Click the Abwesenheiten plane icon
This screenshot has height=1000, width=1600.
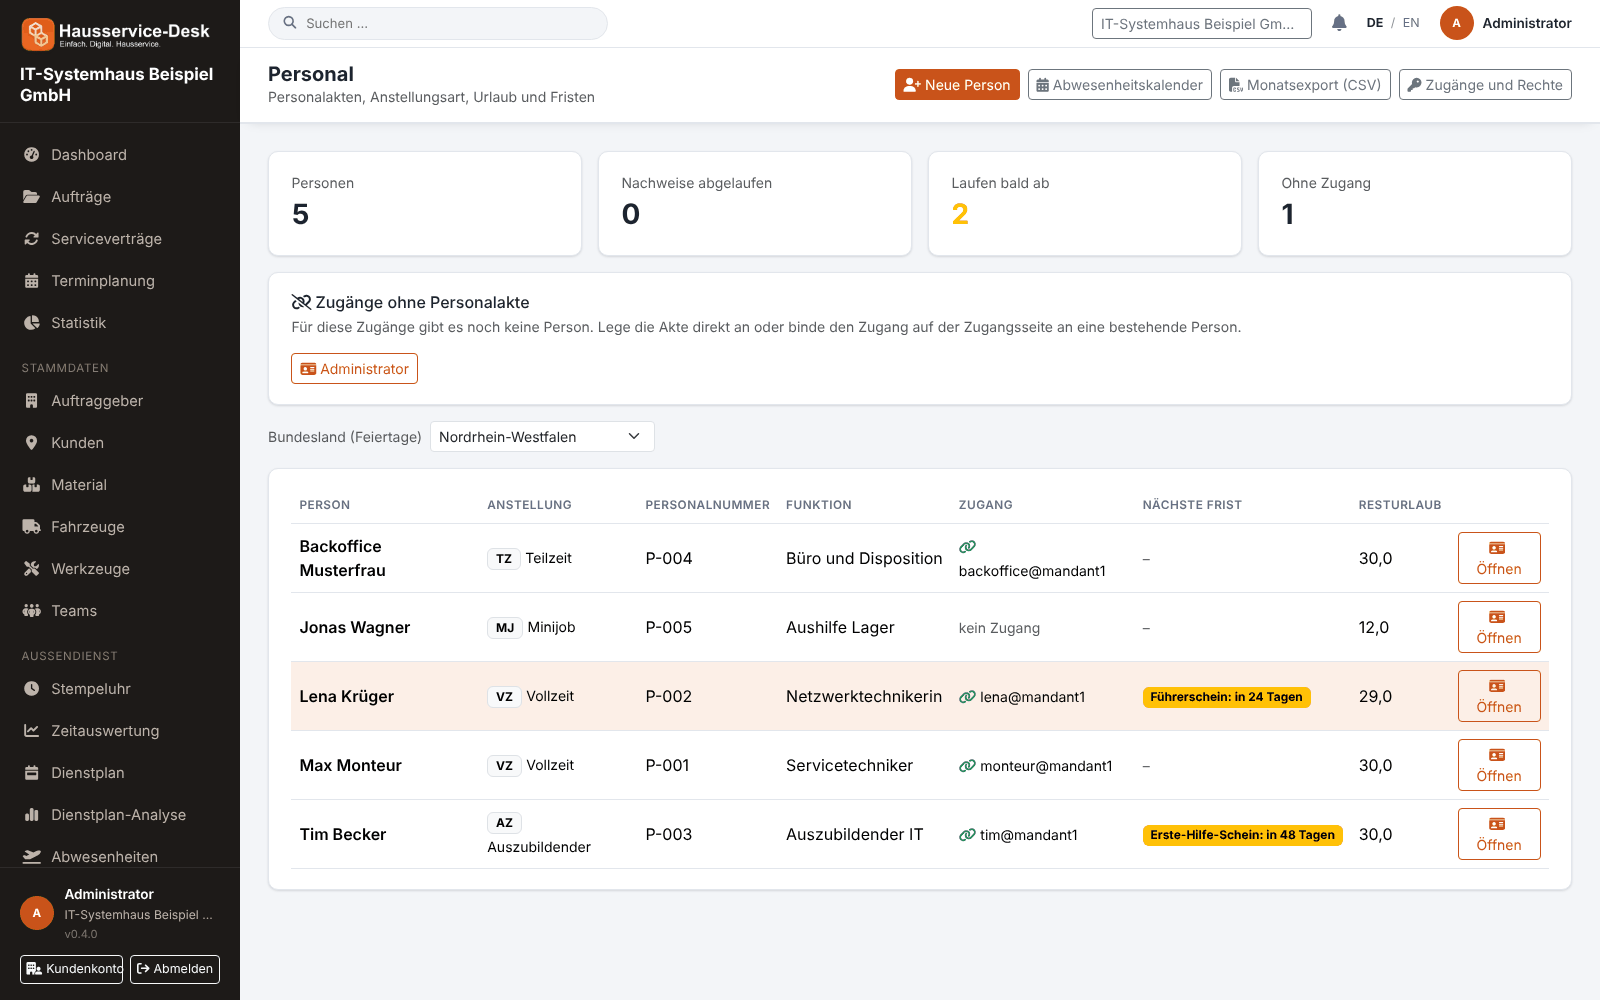pos(32,857)
